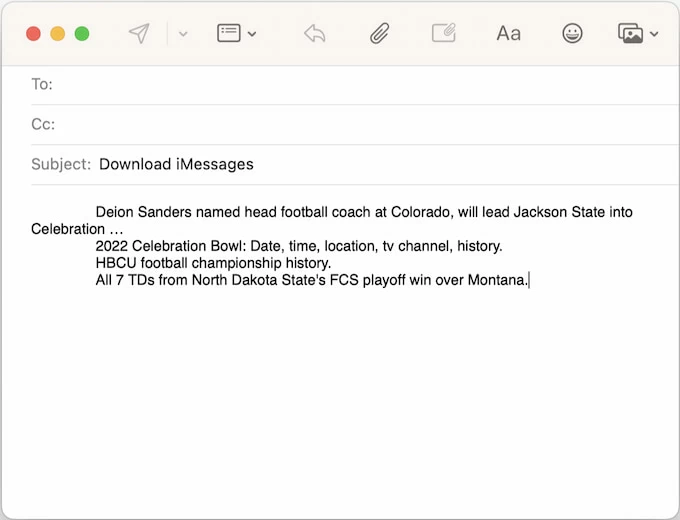Click into the To recipient field

(360, 84)
